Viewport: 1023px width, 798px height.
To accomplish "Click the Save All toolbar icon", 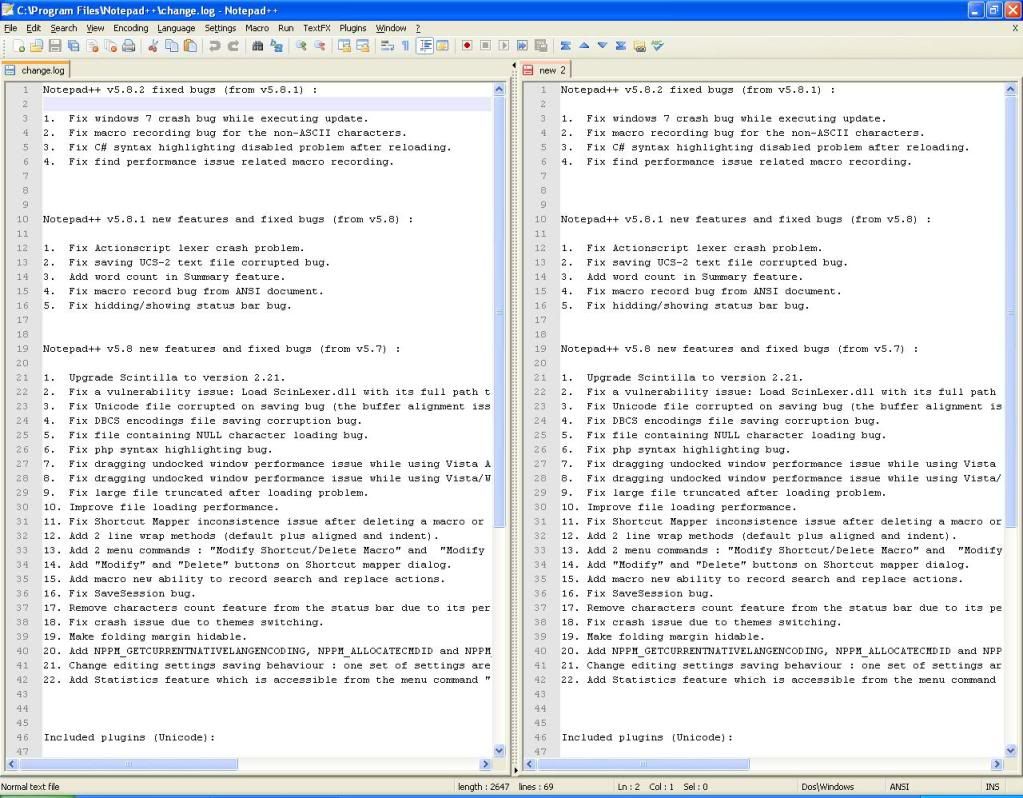I will (74, 46).
